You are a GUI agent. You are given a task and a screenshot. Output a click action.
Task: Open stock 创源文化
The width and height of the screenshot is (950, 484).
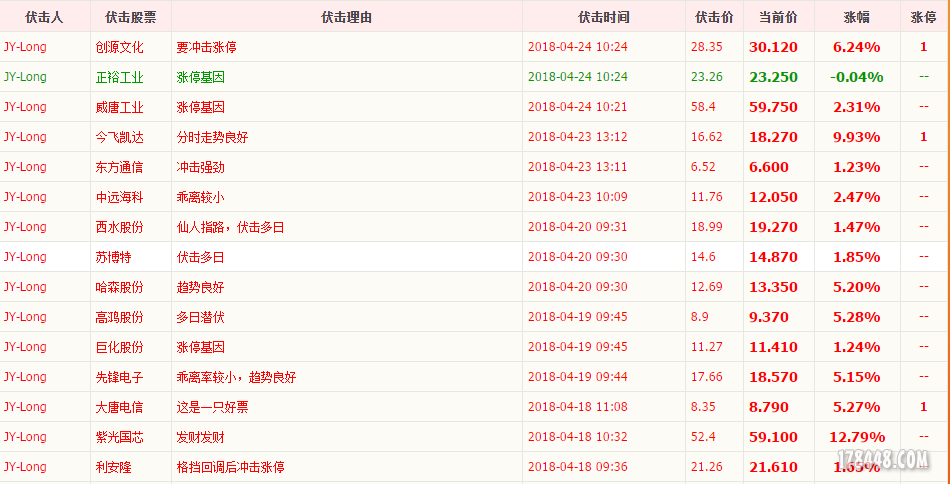point(119,47)
